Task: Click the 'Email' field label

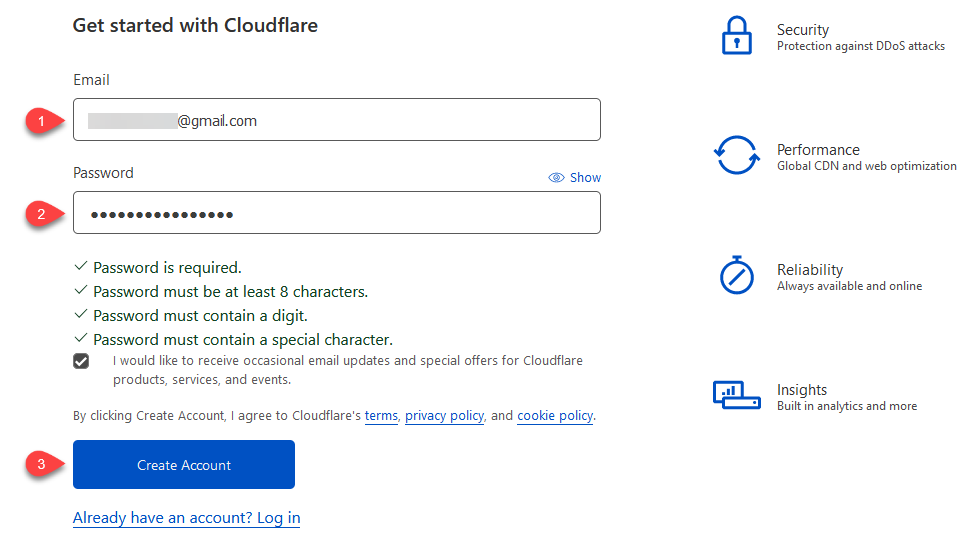Action: 91,80
